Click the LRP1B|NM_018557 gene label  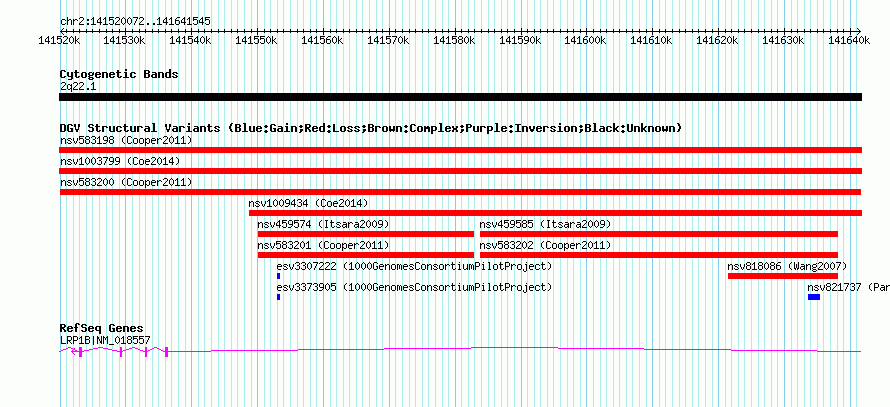coord(105,341)
